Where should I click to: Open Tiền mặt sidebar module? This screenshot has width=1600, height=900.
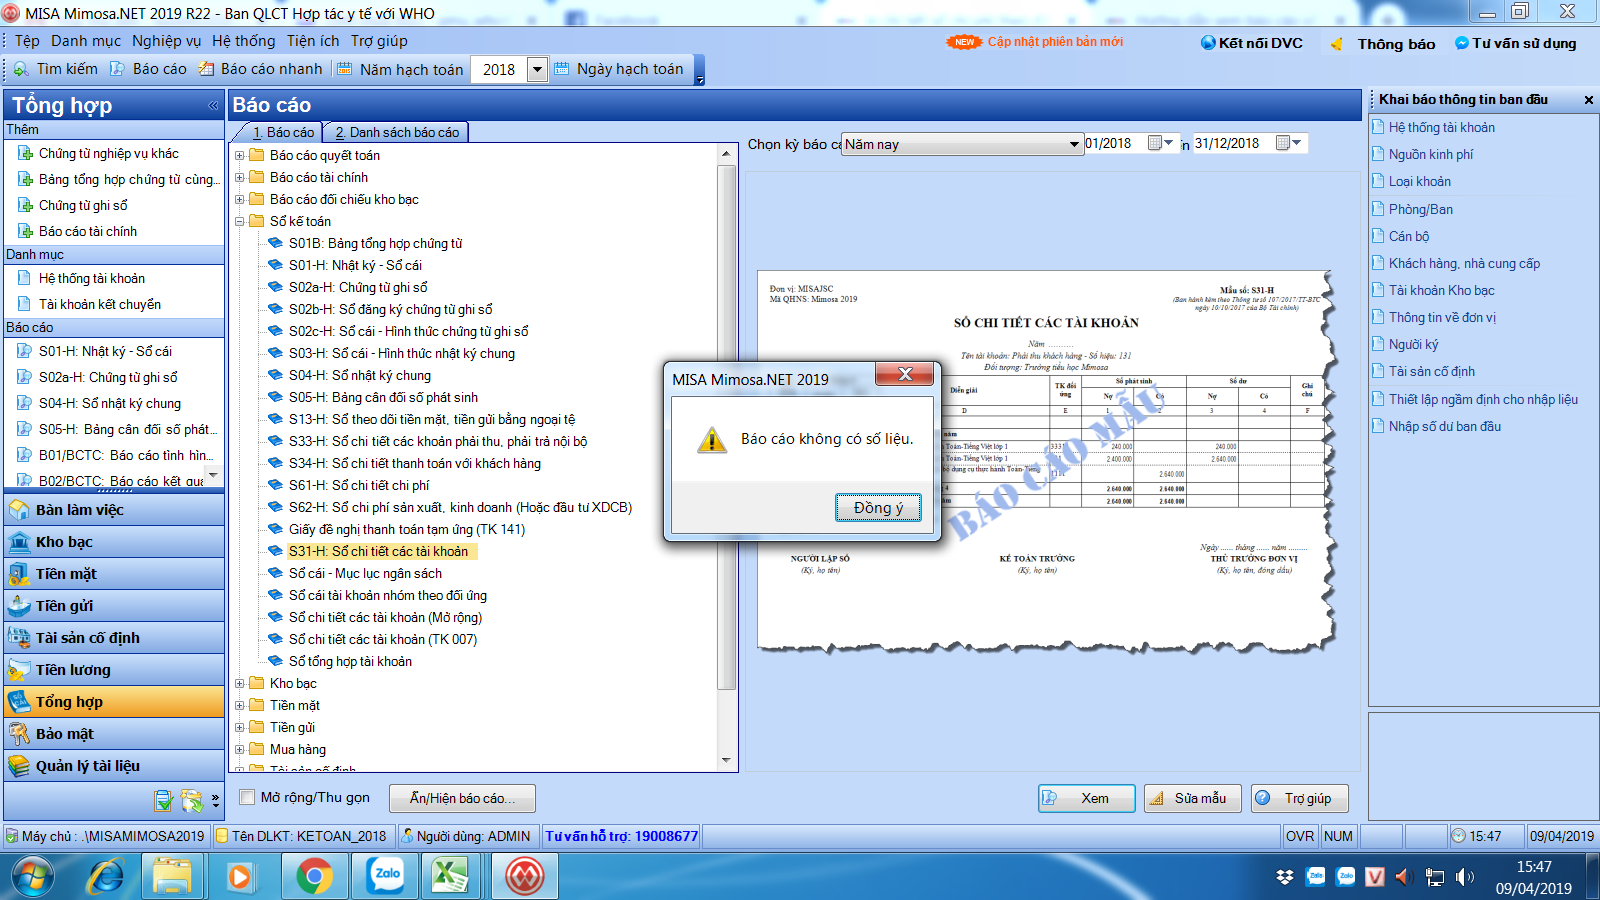(114, 574)
